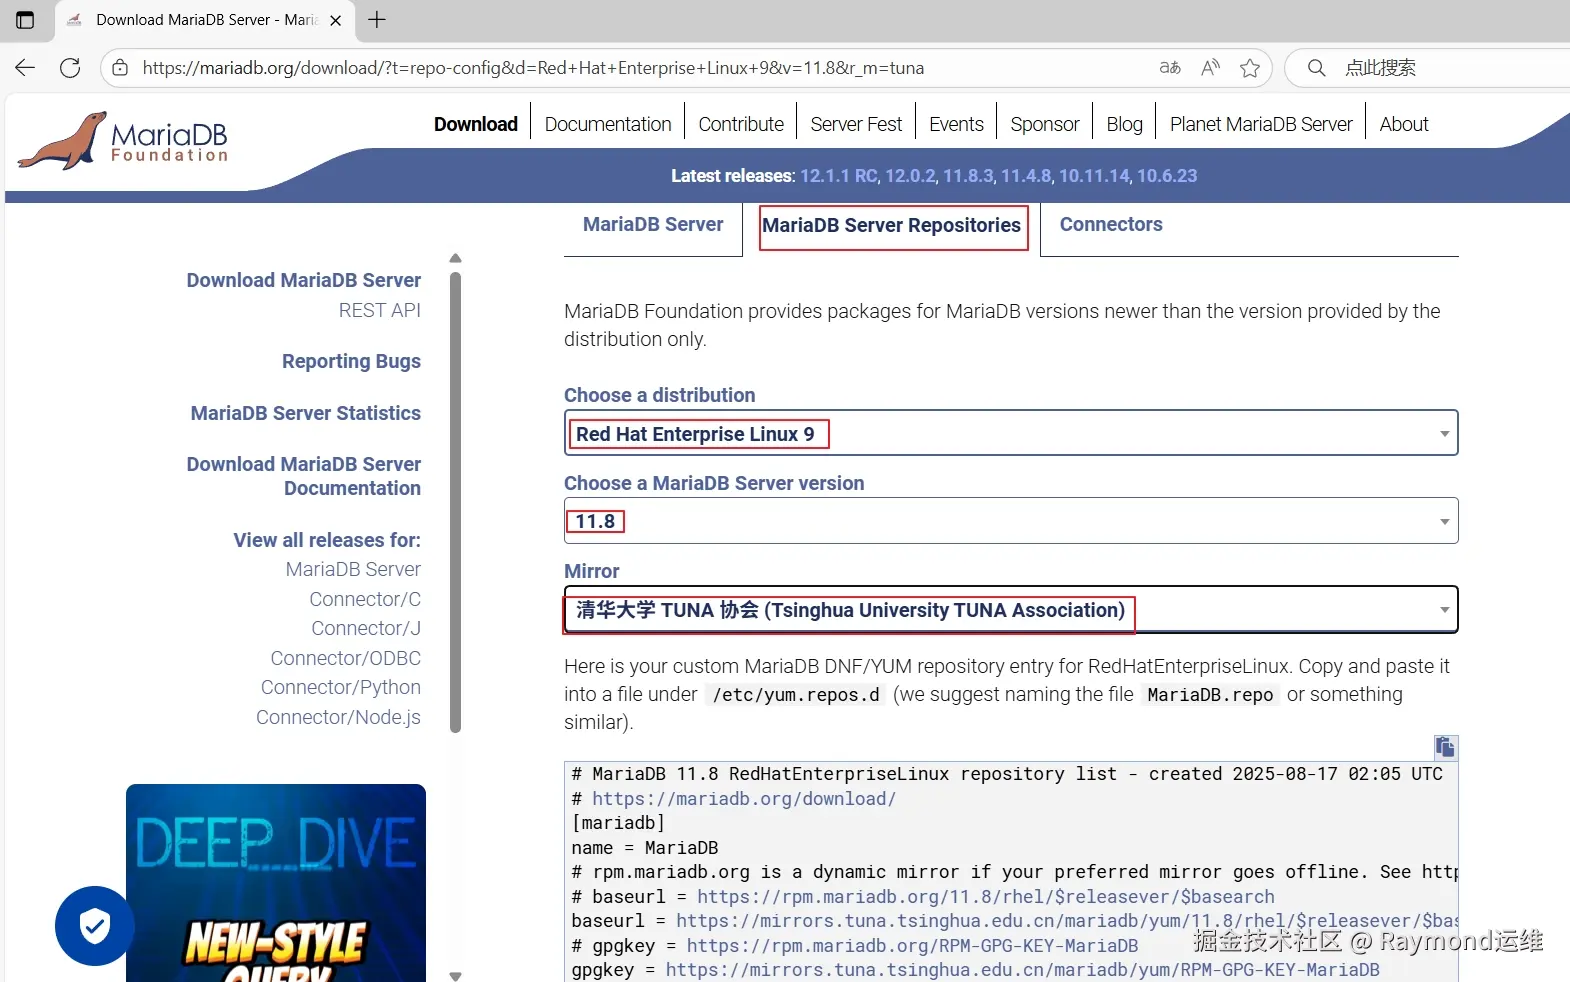Open the Sponsor menu item

[1045, 124]
